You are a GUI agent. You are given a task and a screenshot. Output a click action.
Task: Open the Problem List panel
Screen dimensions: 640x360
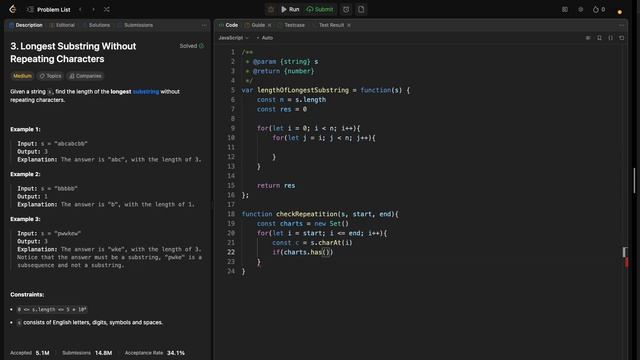pyautogui.click(x=49, y=9)
